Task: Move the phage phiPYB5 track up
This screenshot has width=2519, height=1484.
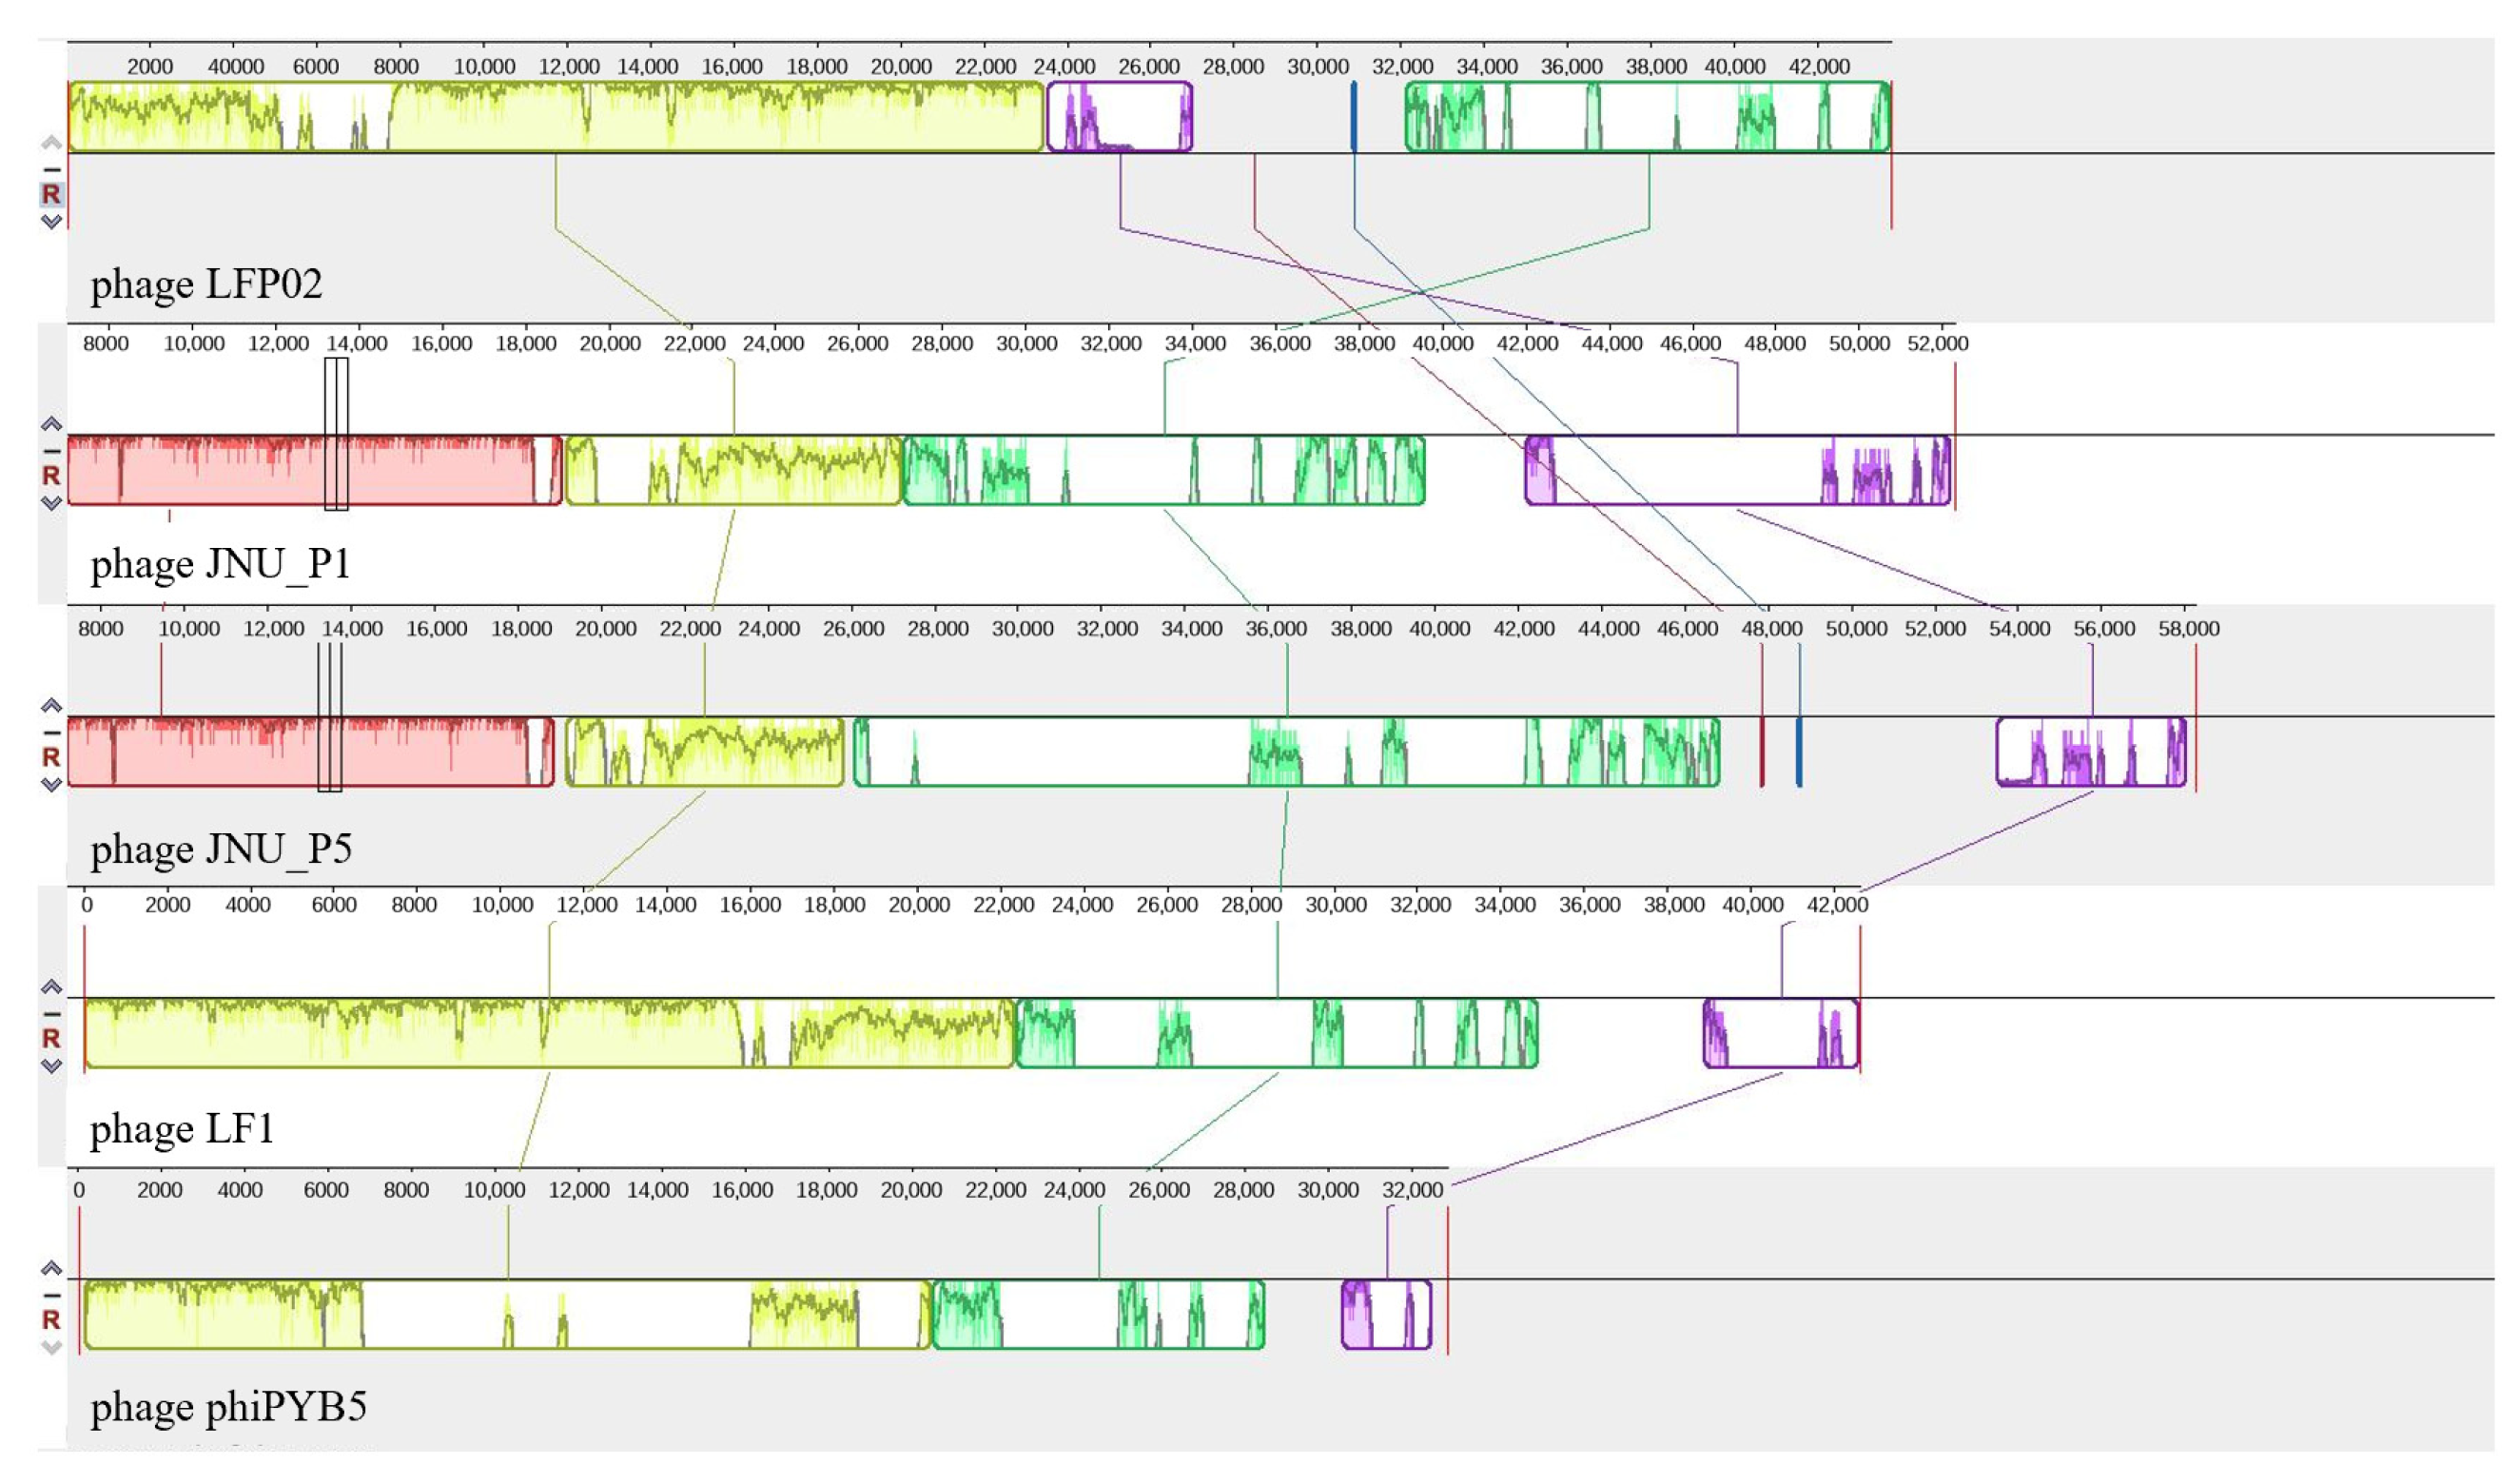Action: click(x=51, y=1269)
